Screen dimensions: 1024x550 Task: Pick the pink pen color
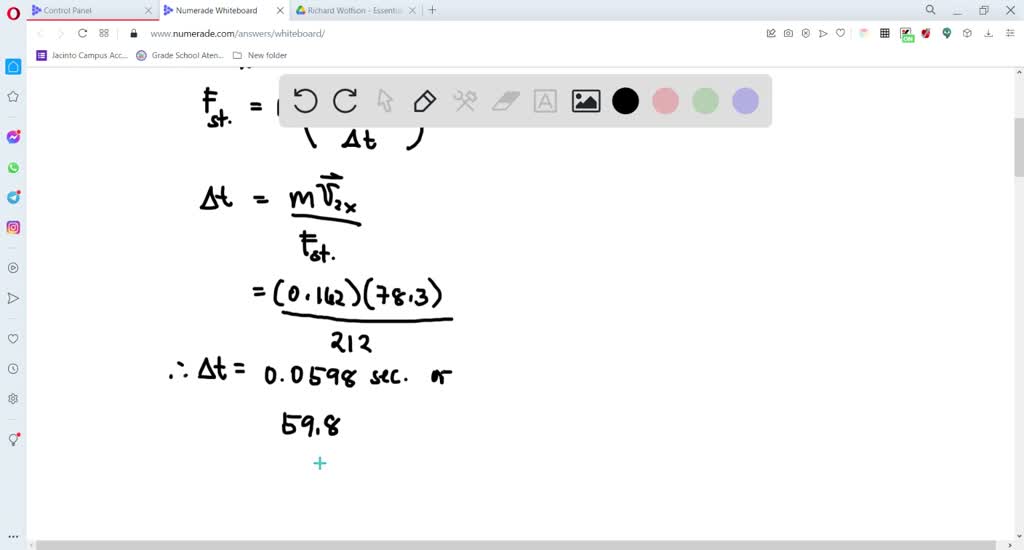665,101
